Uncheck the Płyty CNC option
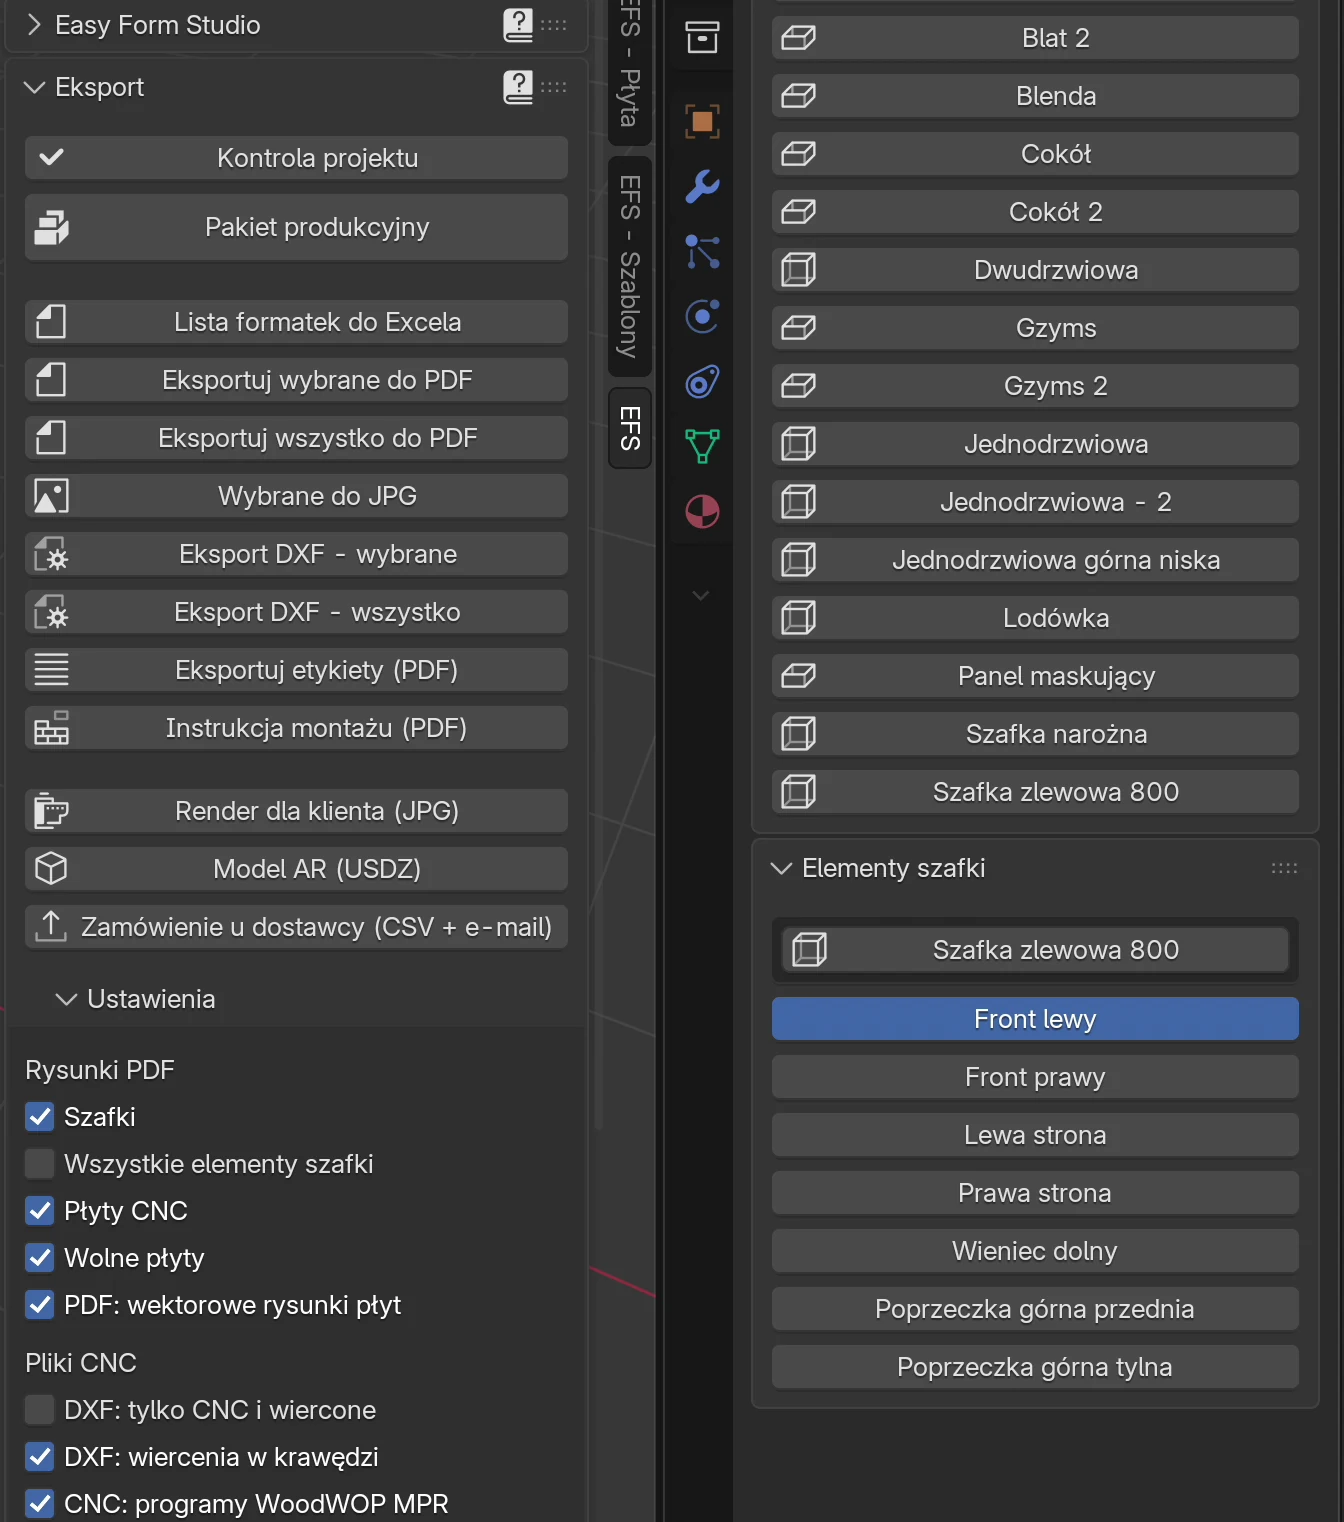The width and height of the screenshot is (1344, 1522). coord(40,1211)
